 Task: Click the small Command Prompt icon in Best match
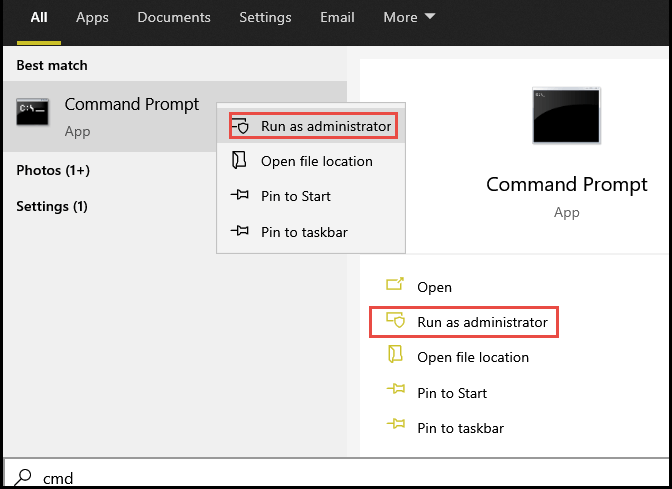point(33,114)
